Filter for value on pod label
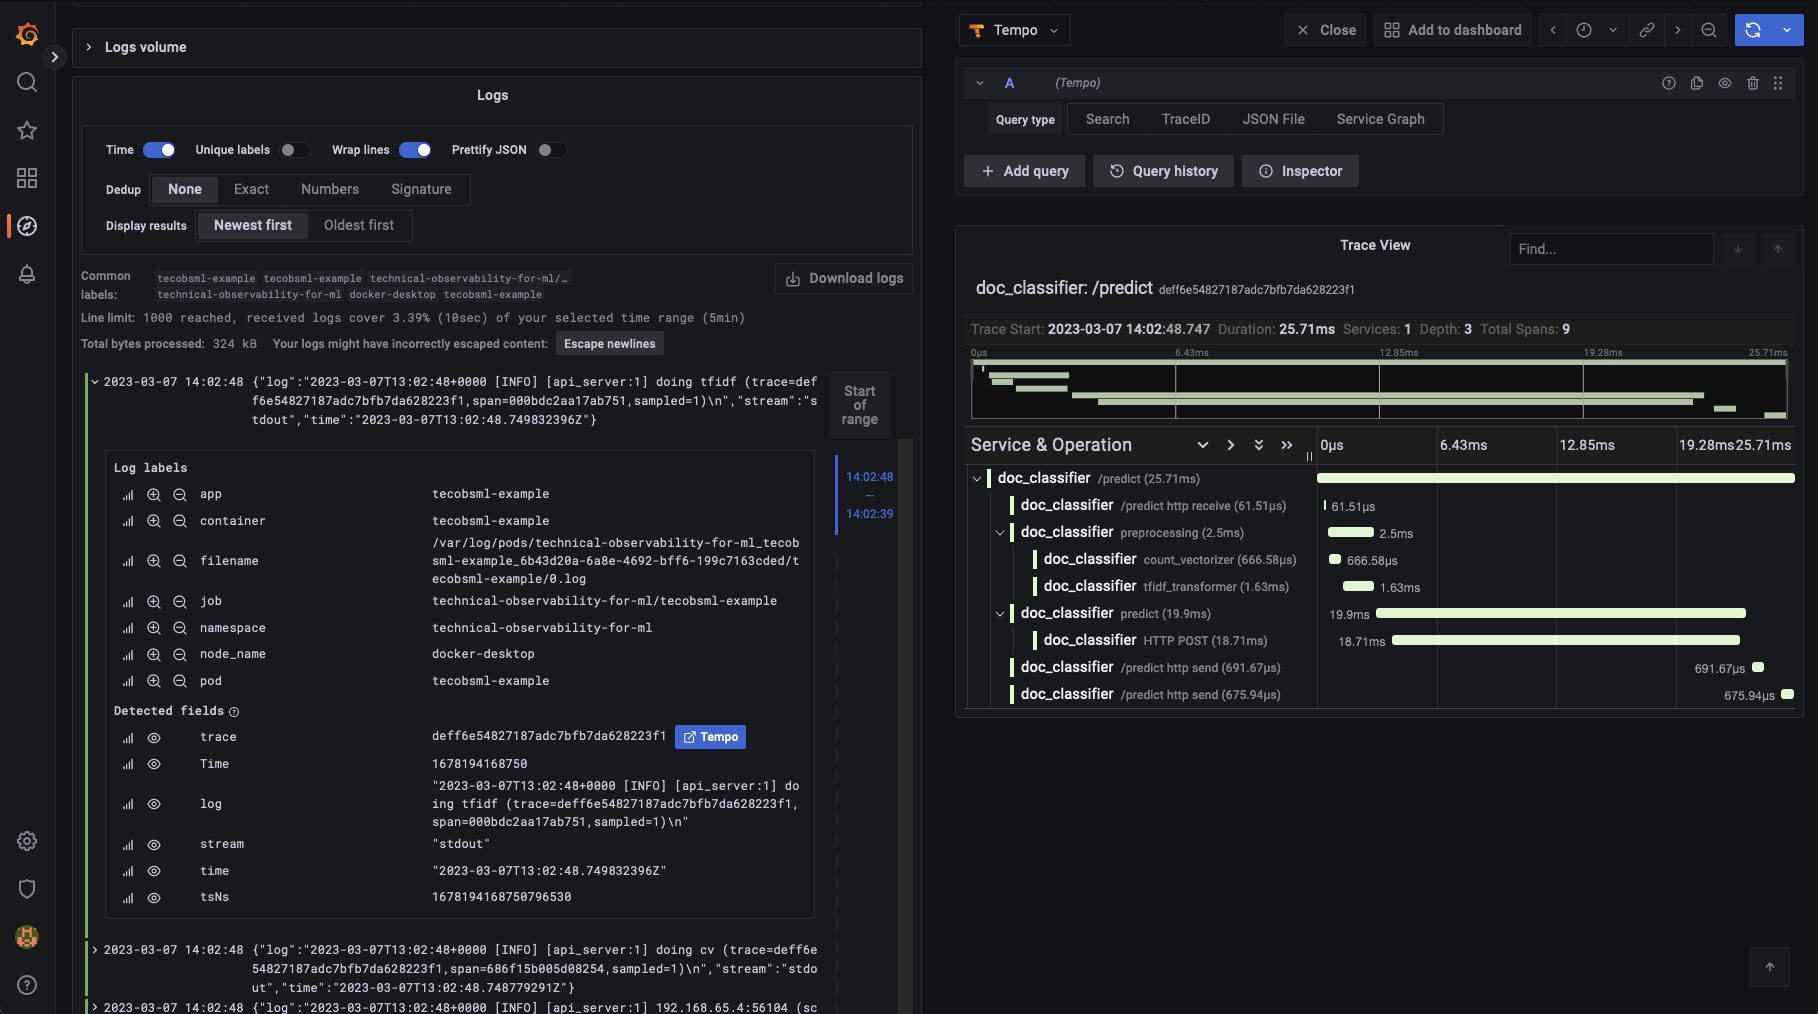This screenshot has height=1014, width=1818. point(154,681)
